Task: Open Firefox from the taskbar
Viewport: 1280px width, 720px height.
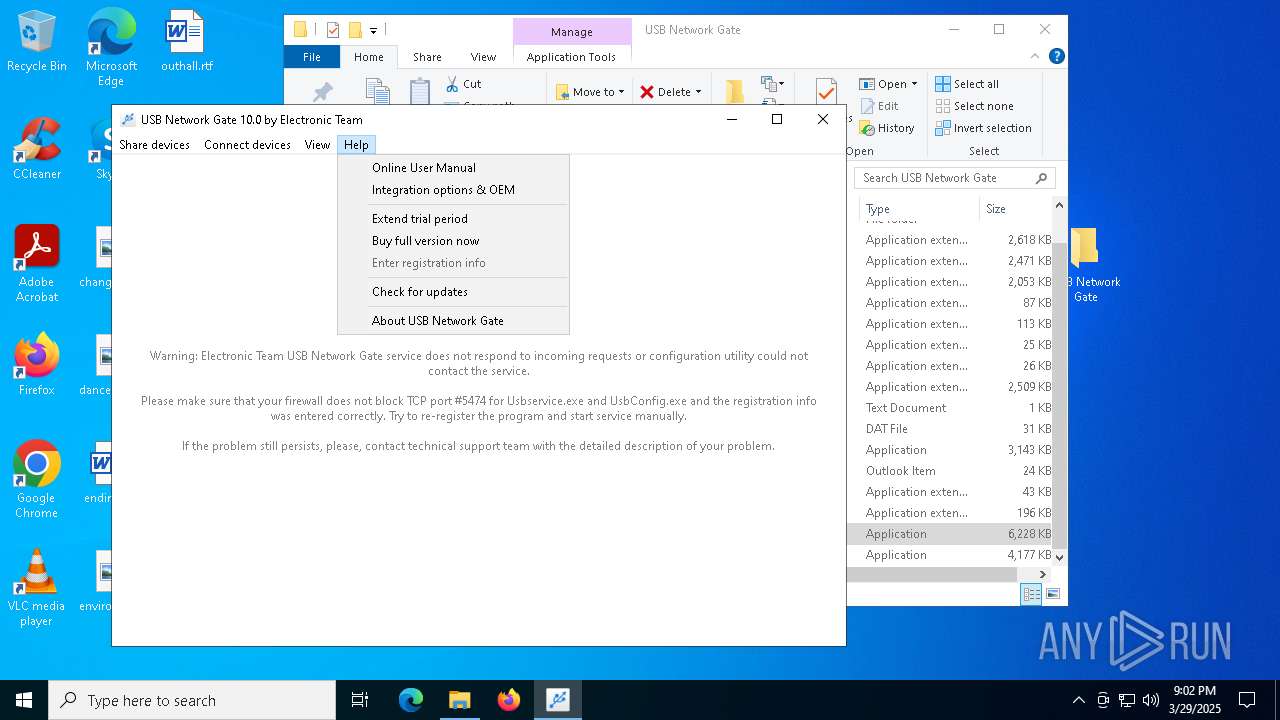Action: [x=508, y=700]
